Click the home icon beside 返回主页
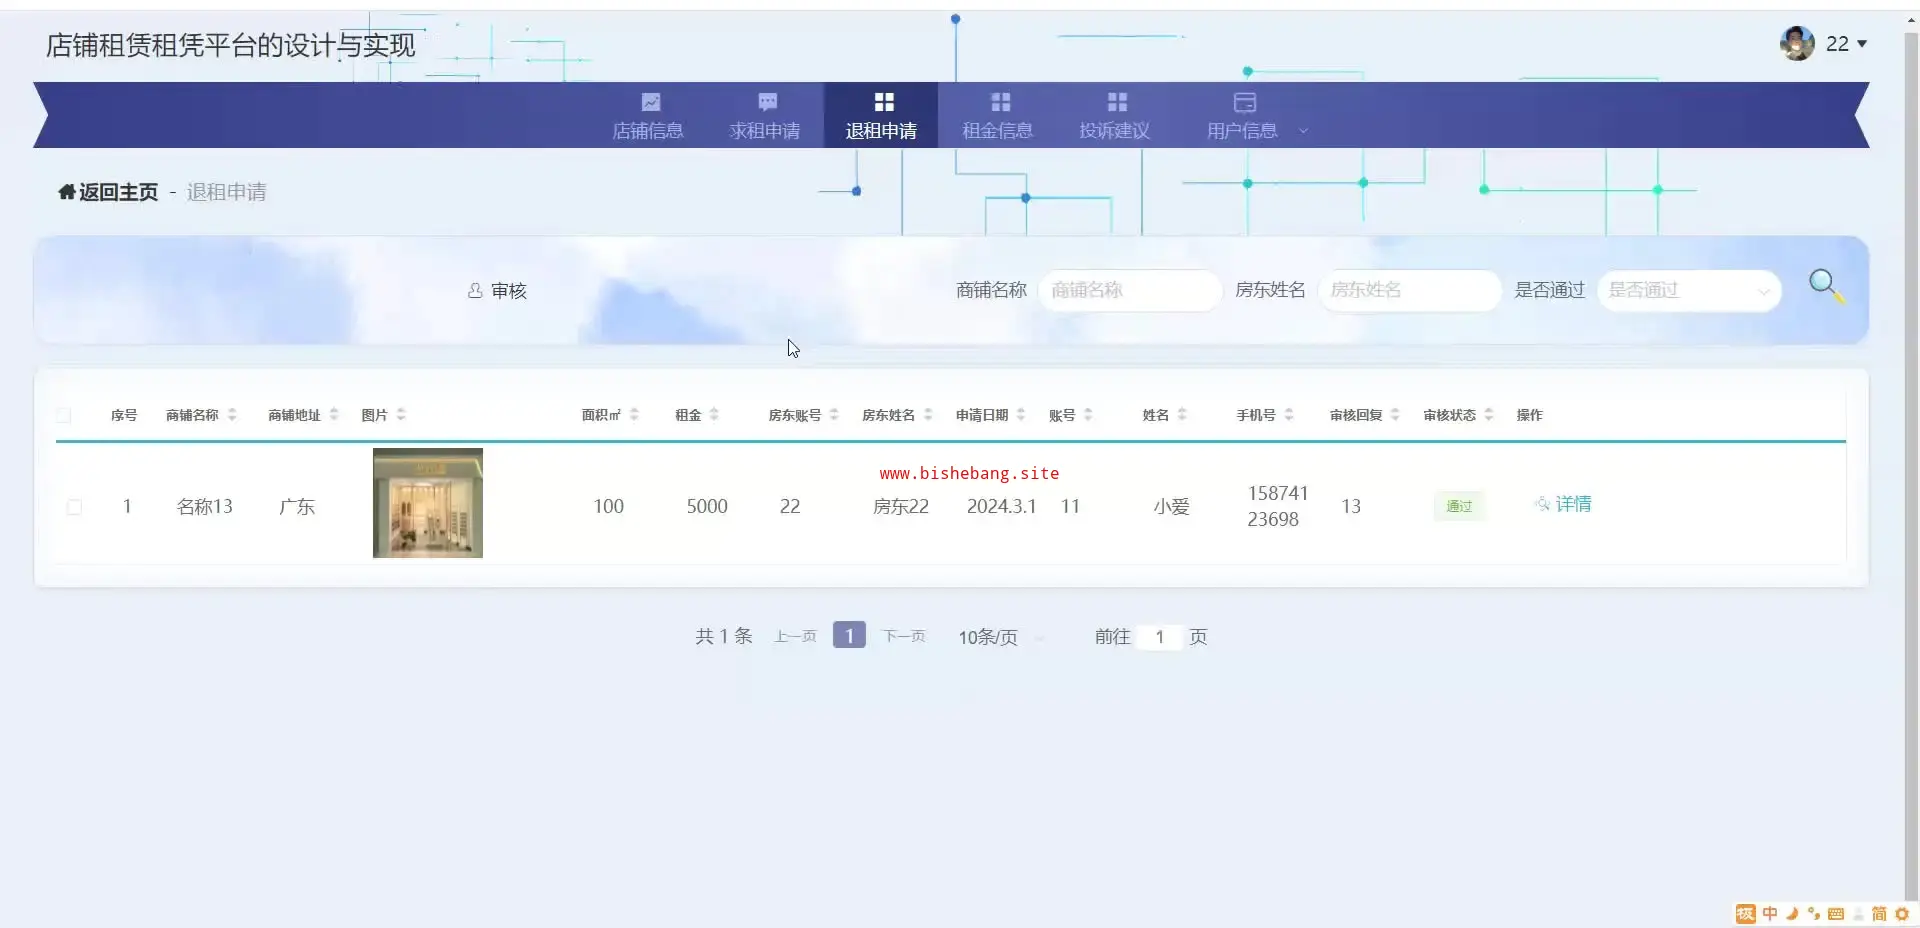This screenshot has height=928, width=1920. [x=66, y=192]
